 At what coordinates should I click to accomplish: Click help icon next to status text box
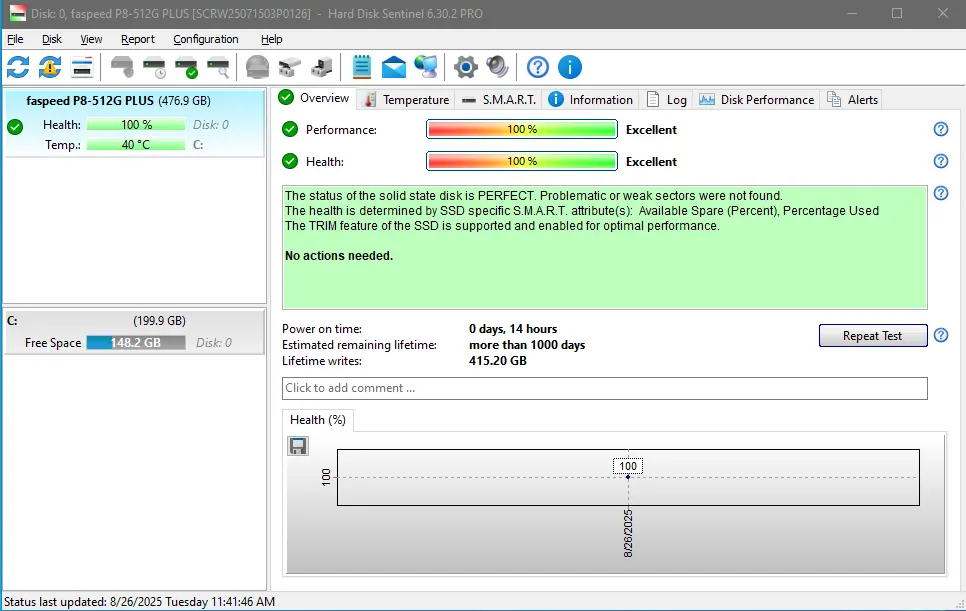(941, 193)
